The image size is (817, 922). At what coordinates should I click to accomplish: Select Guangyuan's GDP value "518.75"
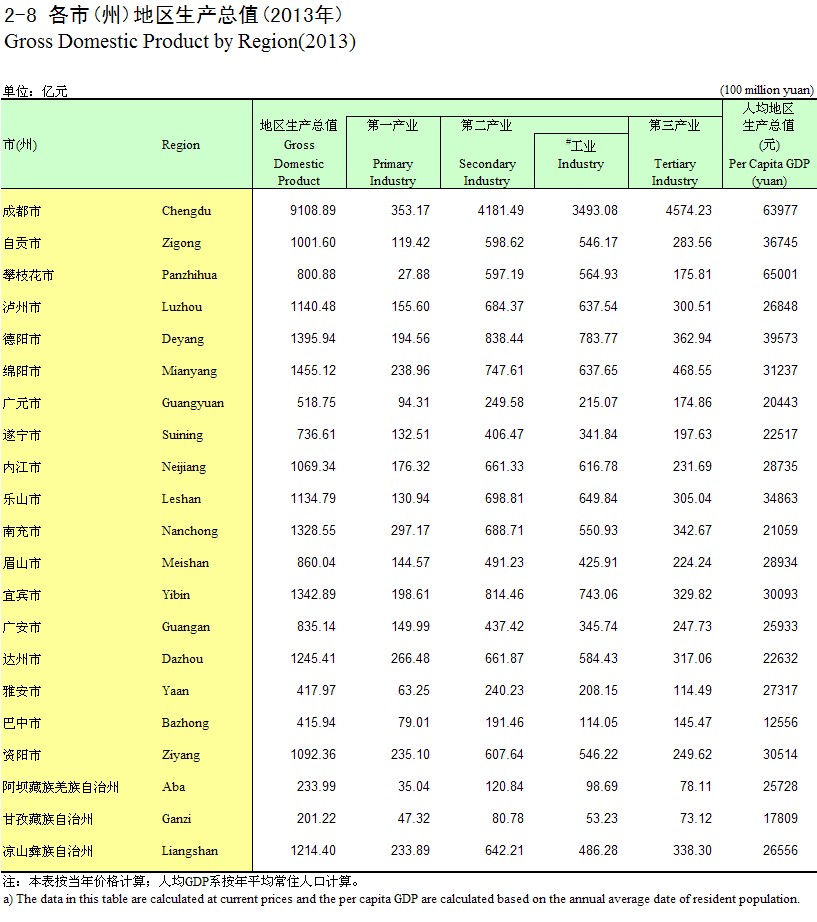pyautogui.click(x=316, y=403)
